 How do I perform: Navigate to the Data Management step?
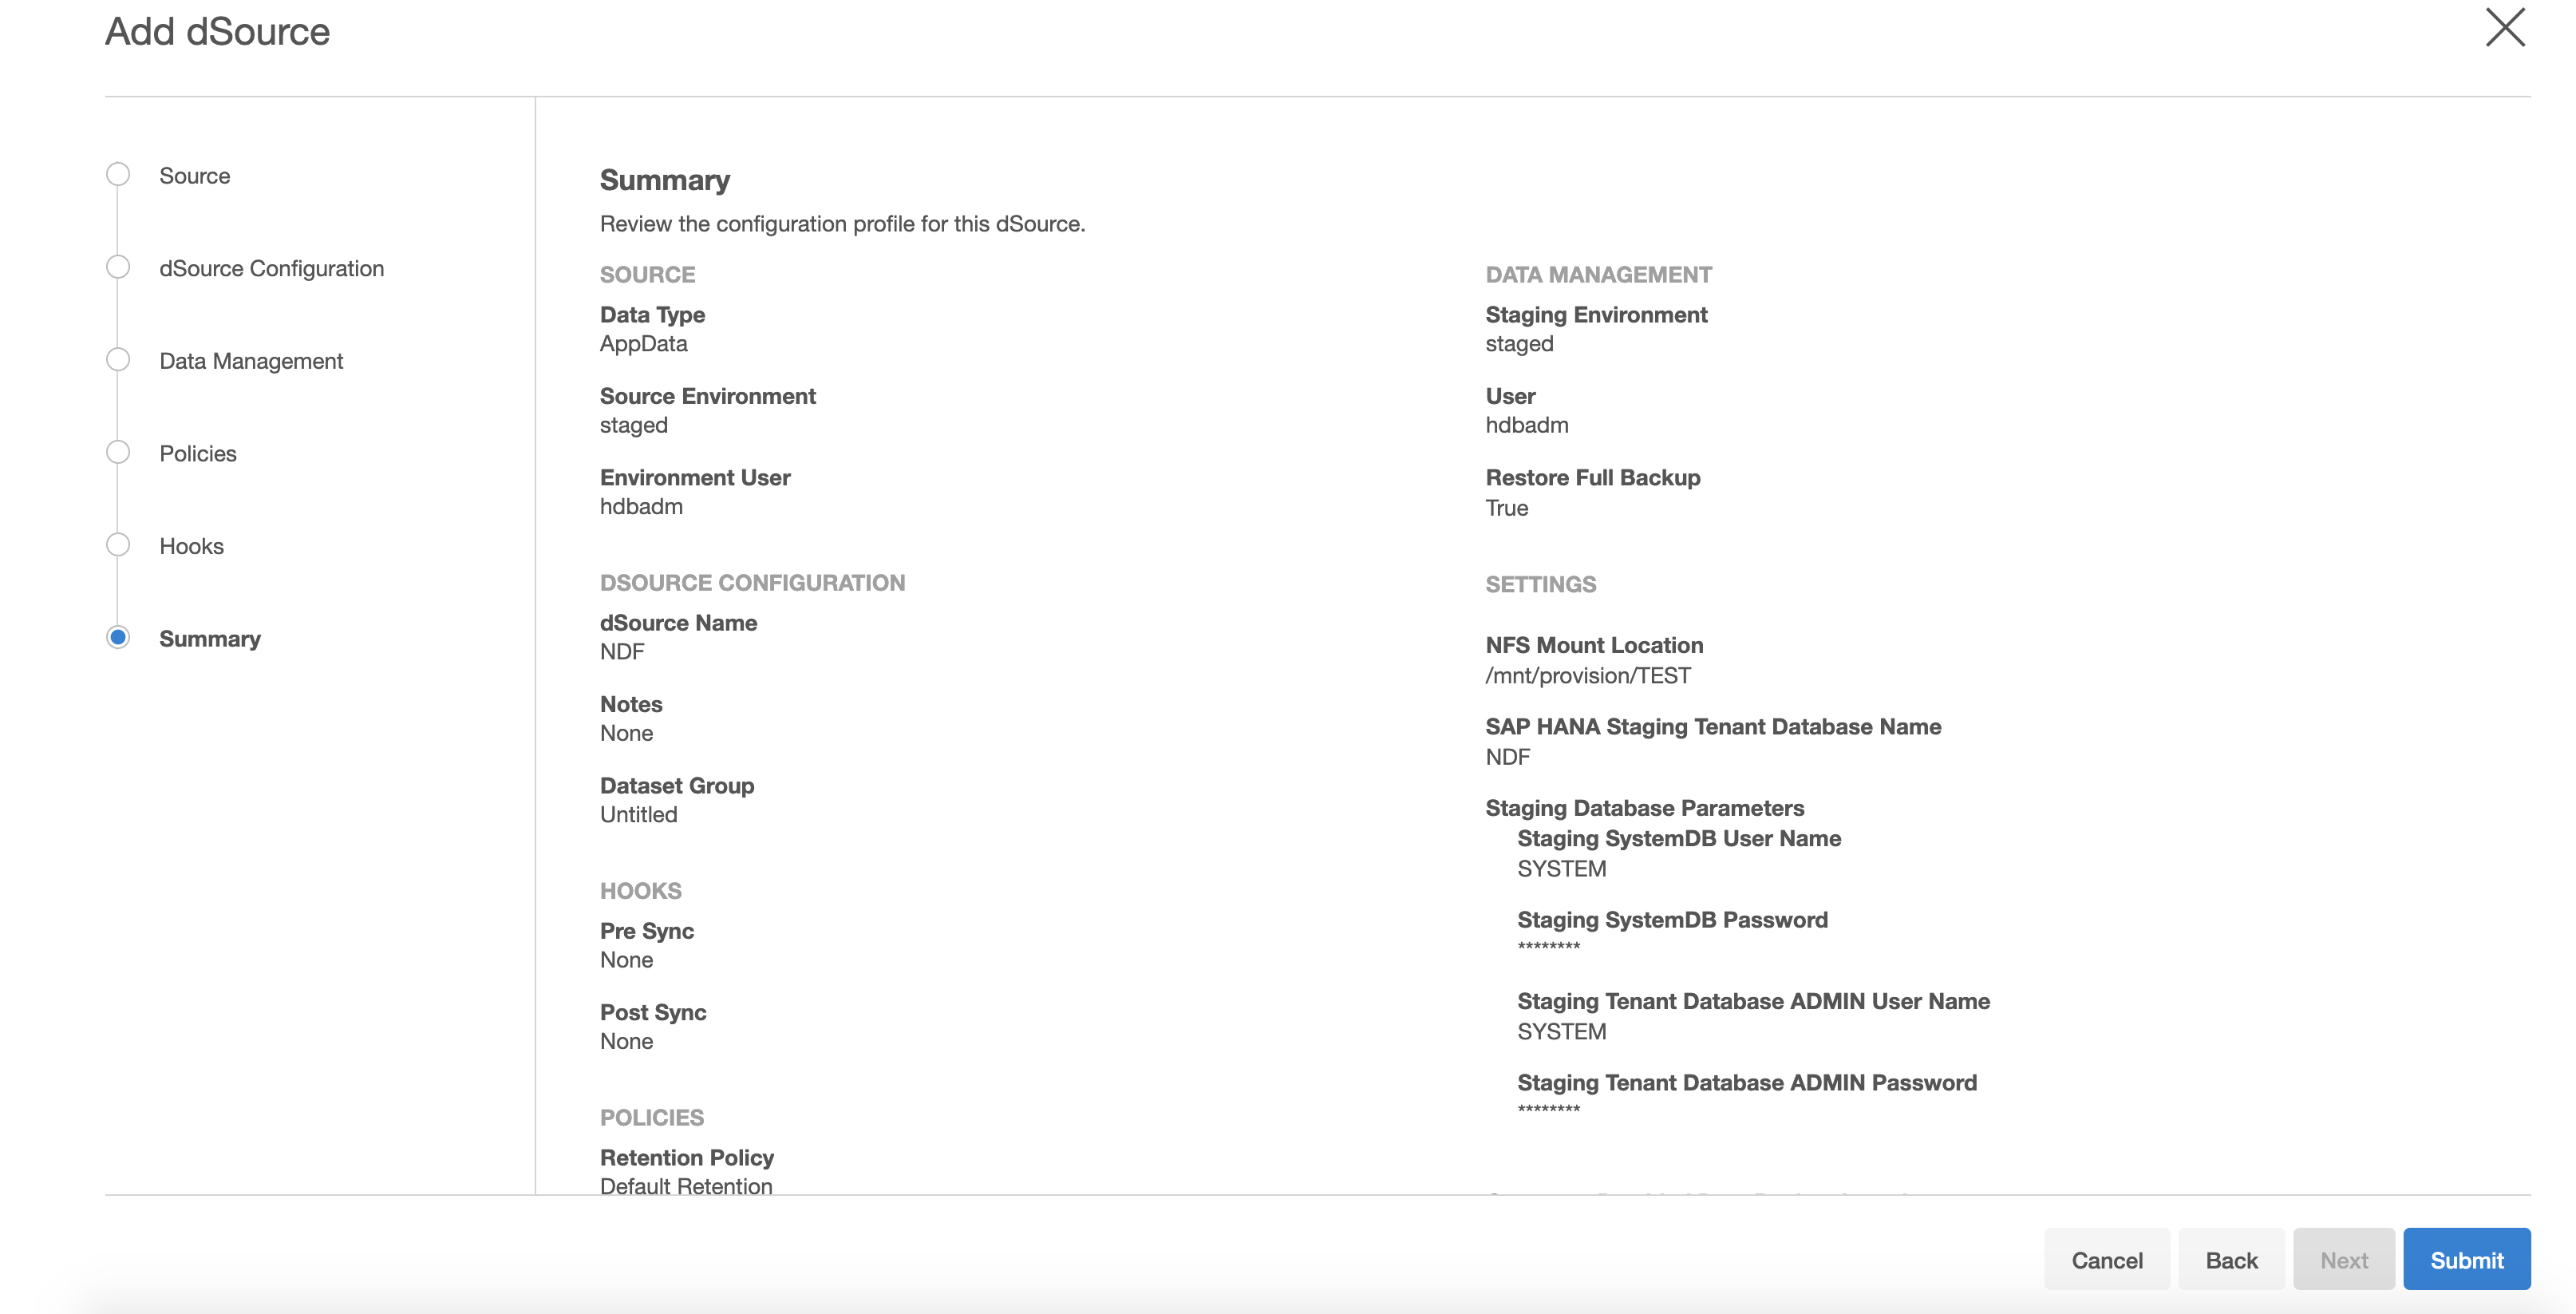pyautogui.click(x=251, y=361)
